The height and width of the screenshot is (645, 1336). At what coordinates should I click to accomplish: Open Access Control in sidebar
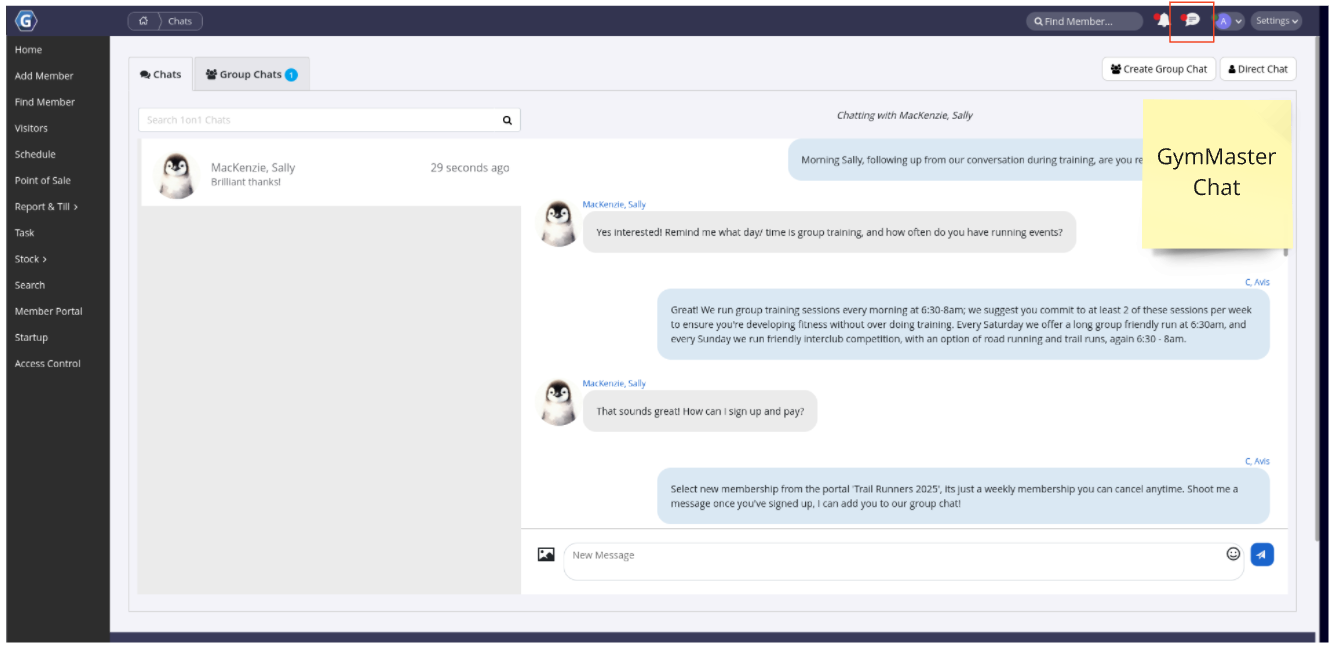[x=48, y=364]
